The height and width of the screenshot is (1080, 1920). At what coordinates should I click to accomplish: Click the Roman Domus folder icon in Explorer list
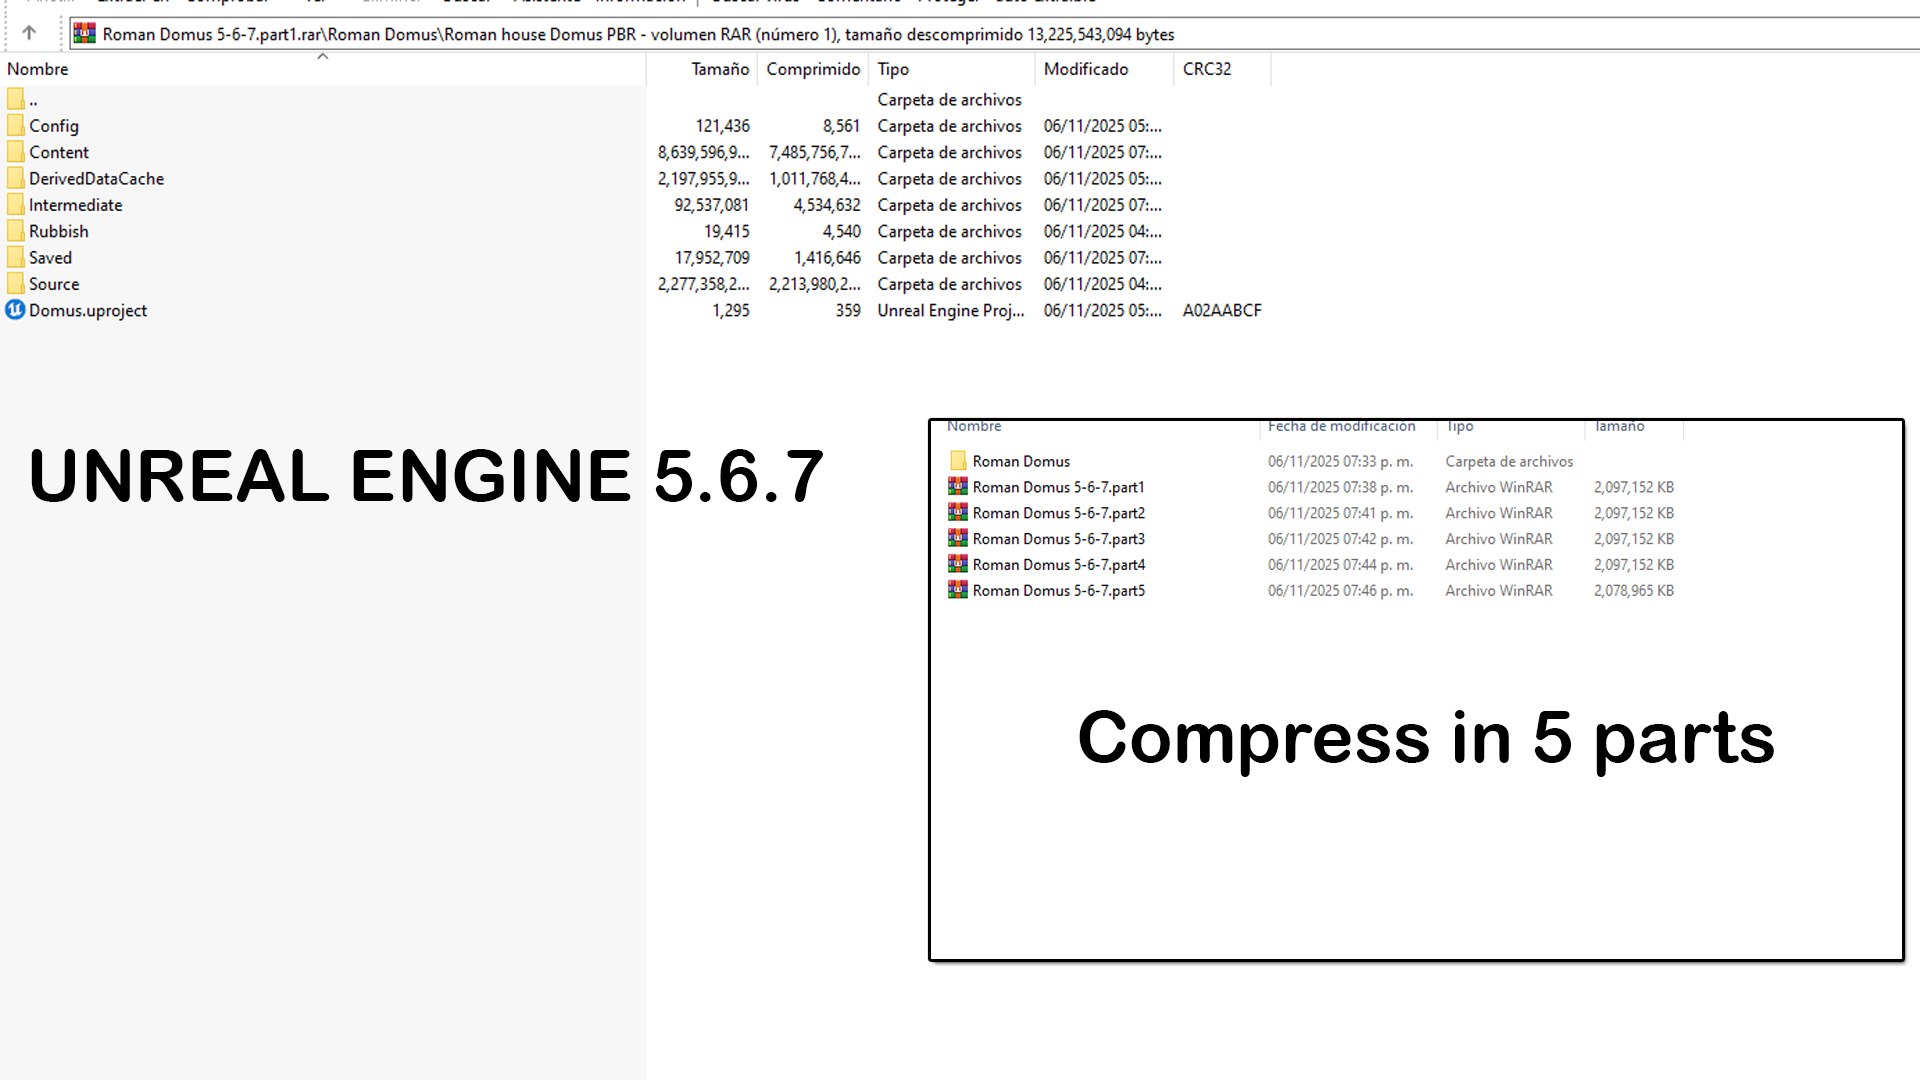click(957, 461)
